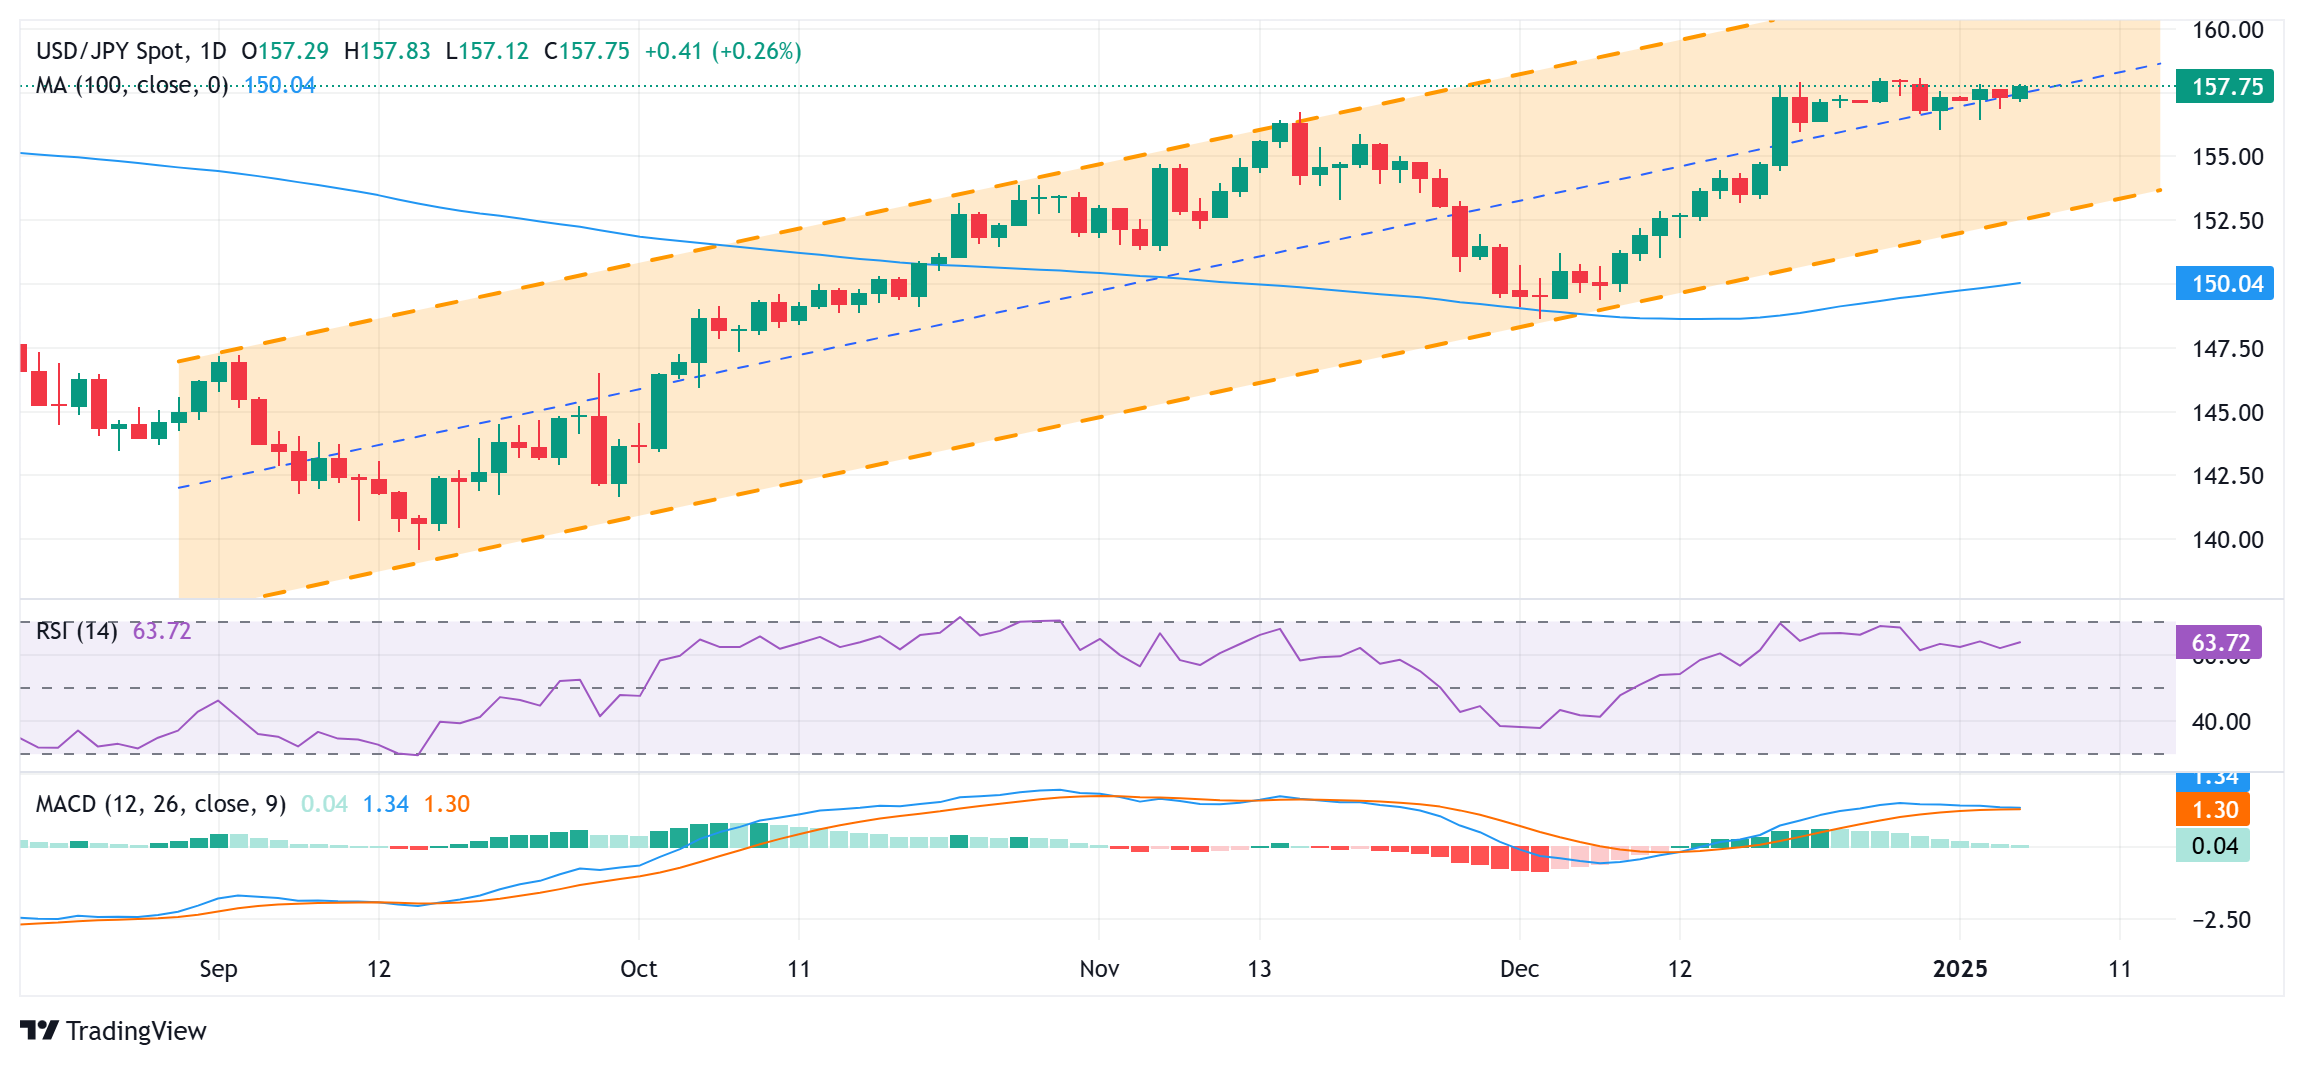Image resolution: width=2304 pixels, height=1066 pixels.
Task: Click the 1D timeframe label
Action: (x=213, y=51)
